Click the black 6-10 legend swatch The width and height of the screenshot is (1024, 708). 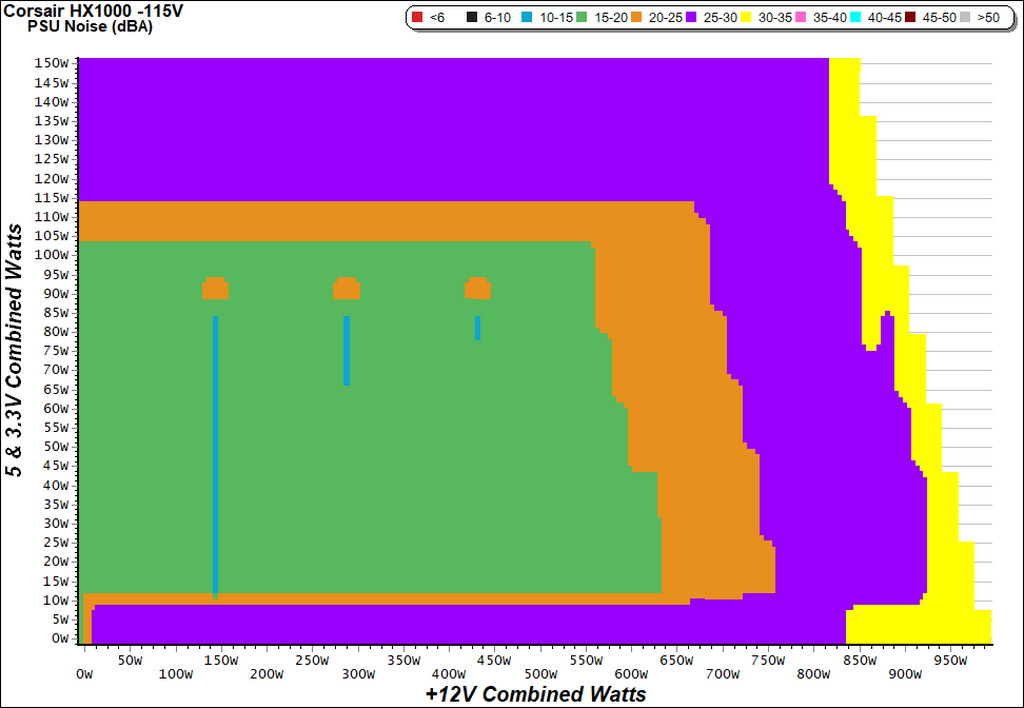tap(472, 18)
